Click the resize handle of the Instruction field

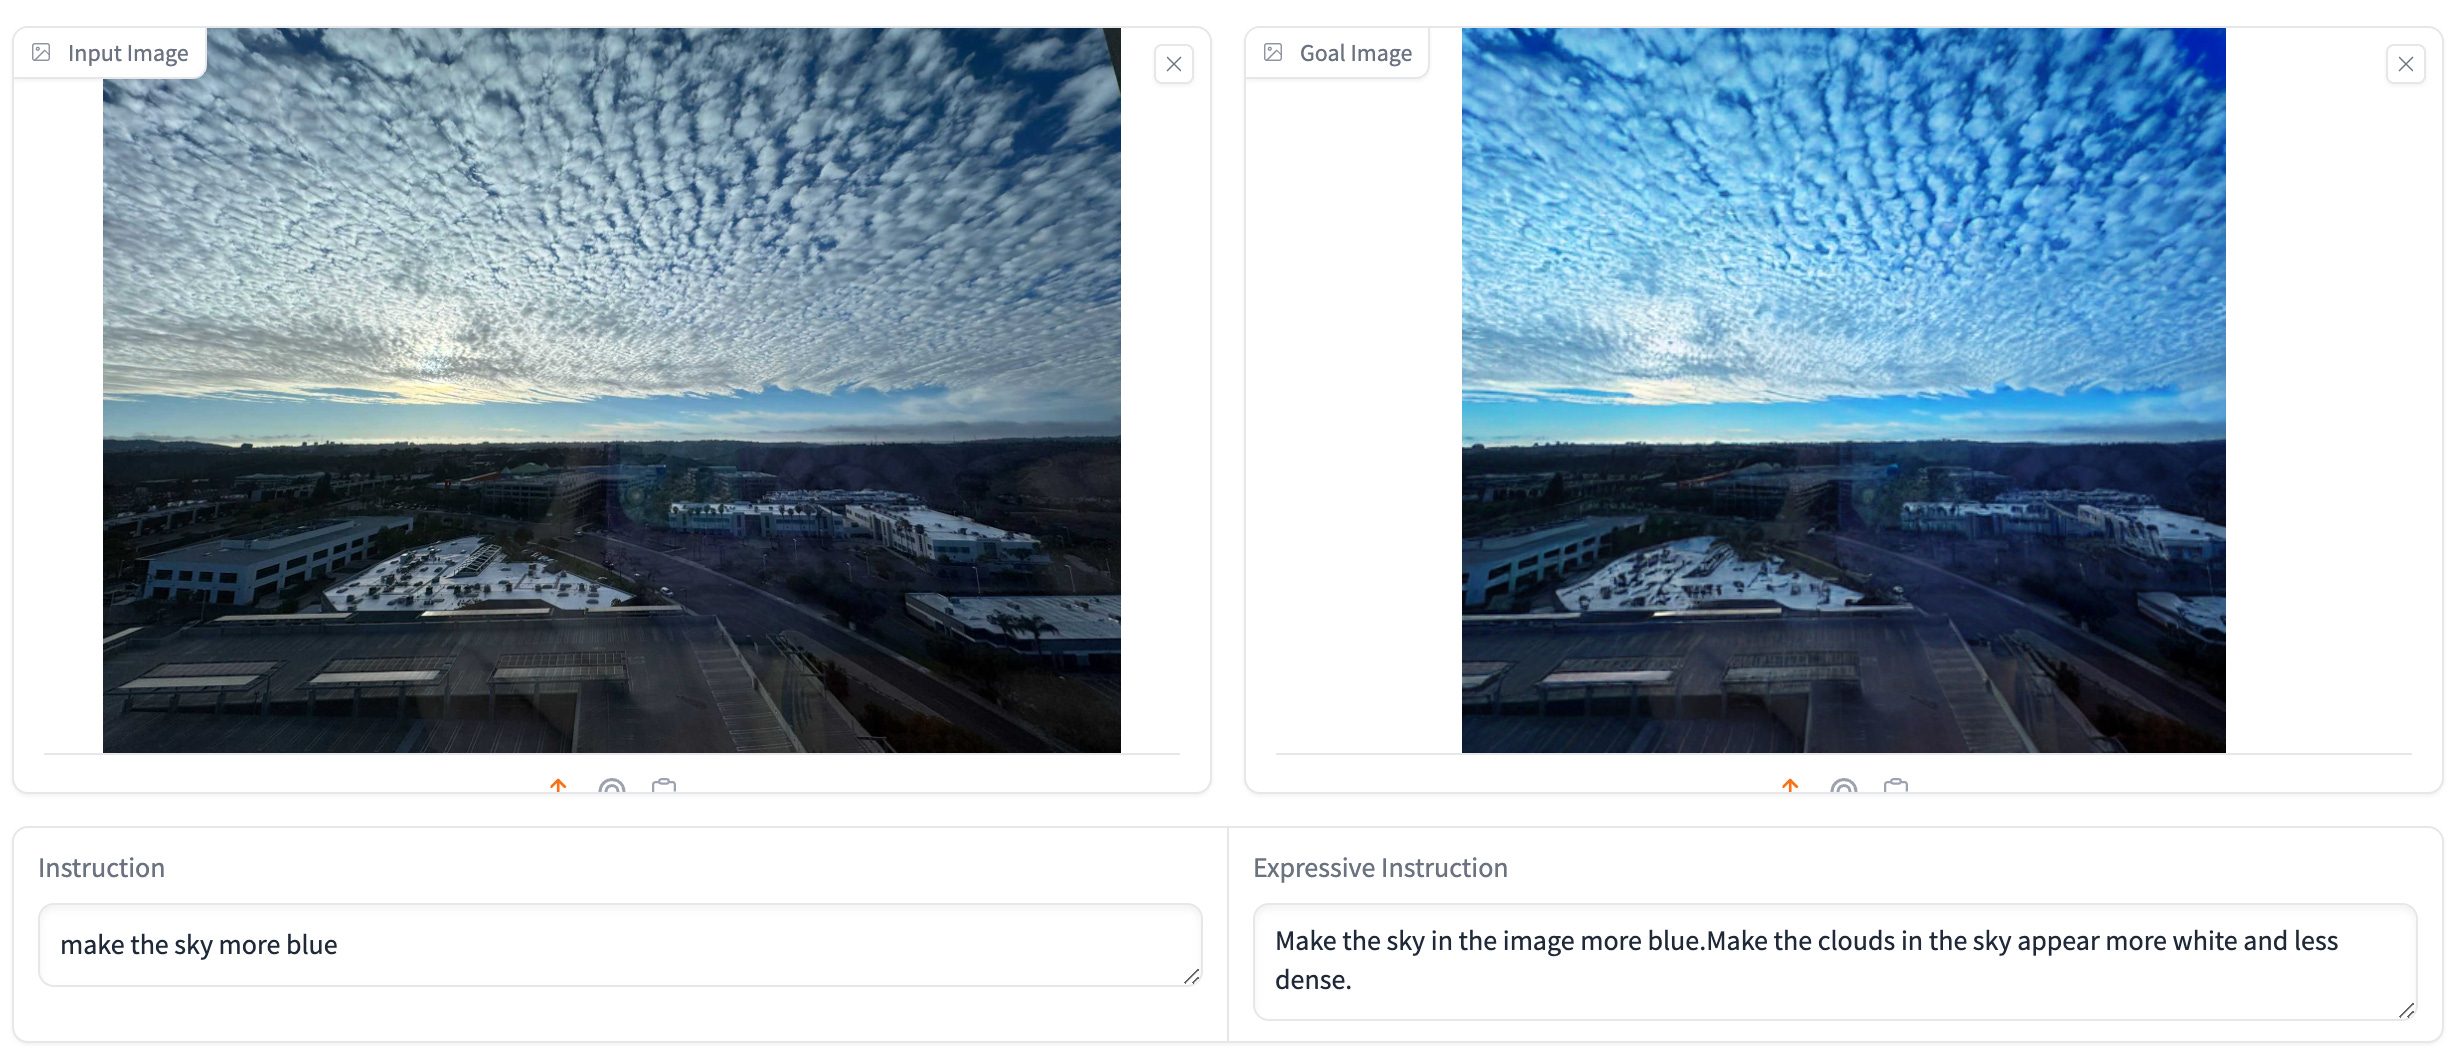pyautogui.click(x=1191, y=976)
